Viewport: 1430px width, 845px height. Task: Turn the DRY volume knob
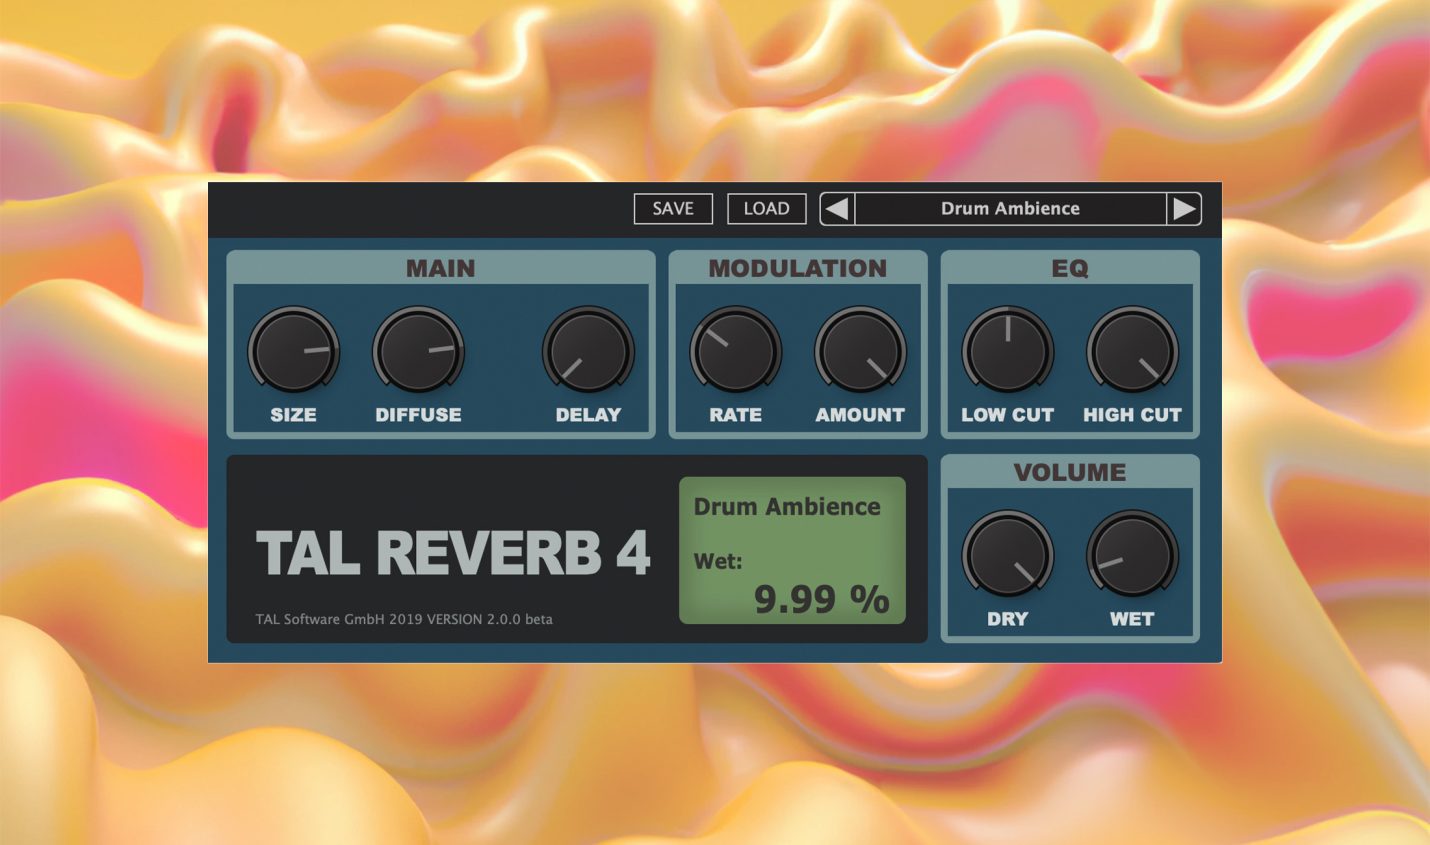(1007, 556)
